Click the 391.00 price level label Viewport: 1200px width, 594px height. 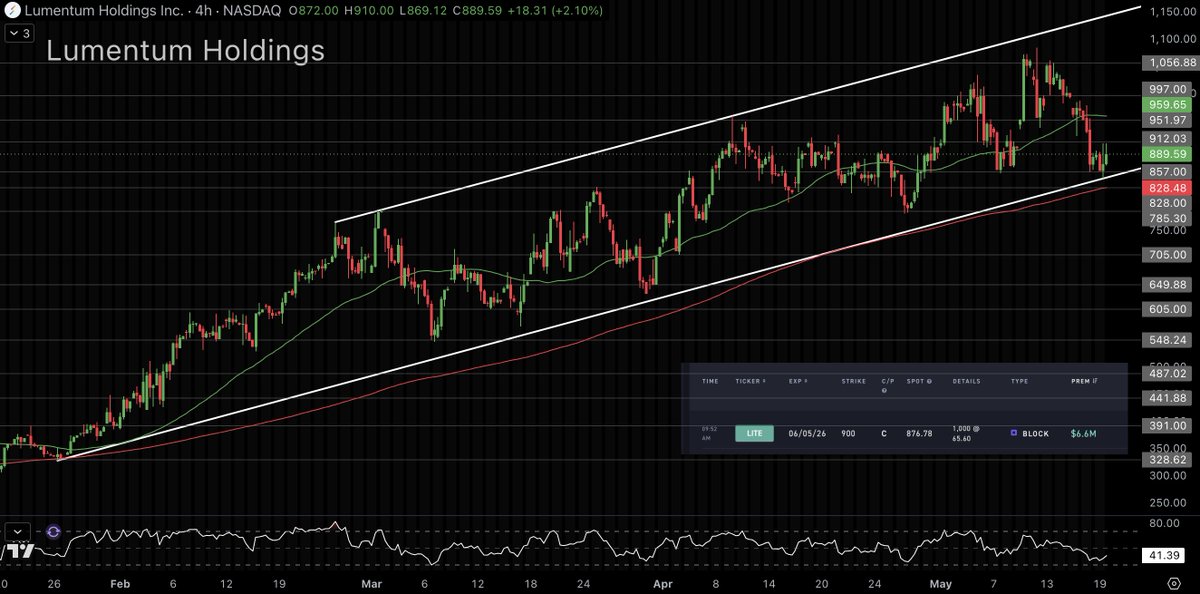click(1167, 426)
